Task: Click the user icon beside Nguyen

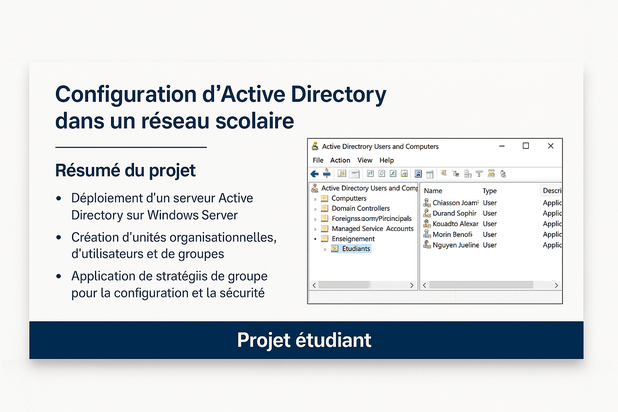Action: tap(427, 245)
